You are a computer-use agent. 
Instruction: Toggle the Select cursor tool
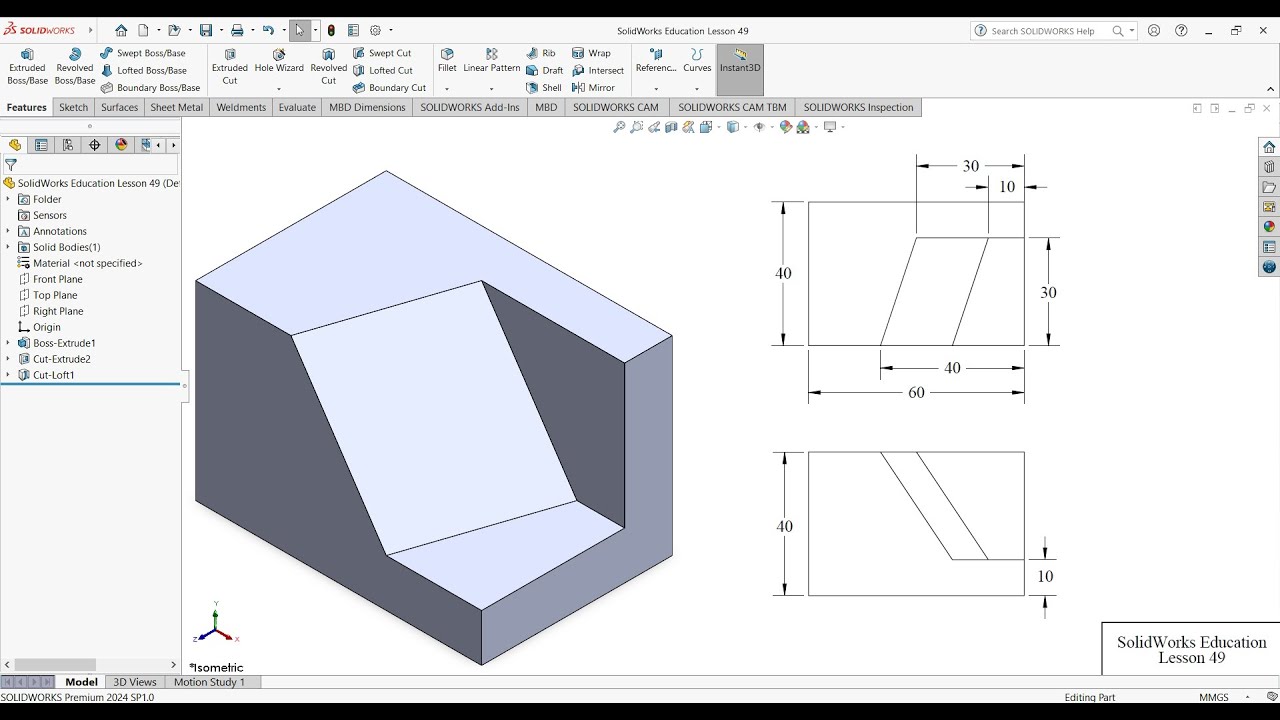click(x=299, y=31)
